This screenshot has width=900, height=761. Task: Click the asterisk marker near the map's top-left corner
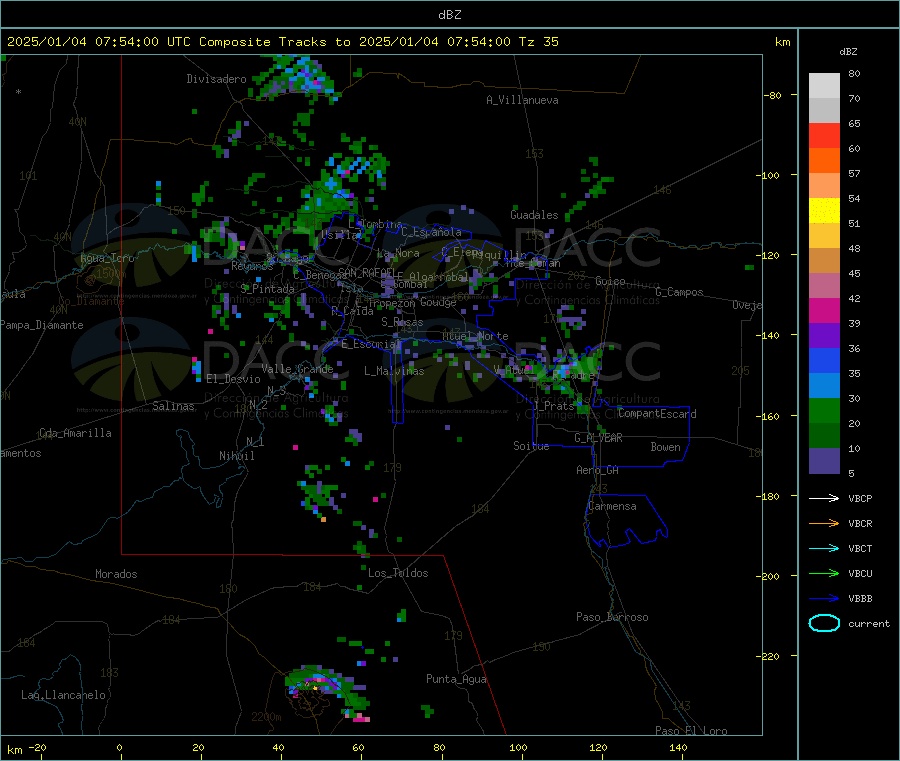click(19, 92)
